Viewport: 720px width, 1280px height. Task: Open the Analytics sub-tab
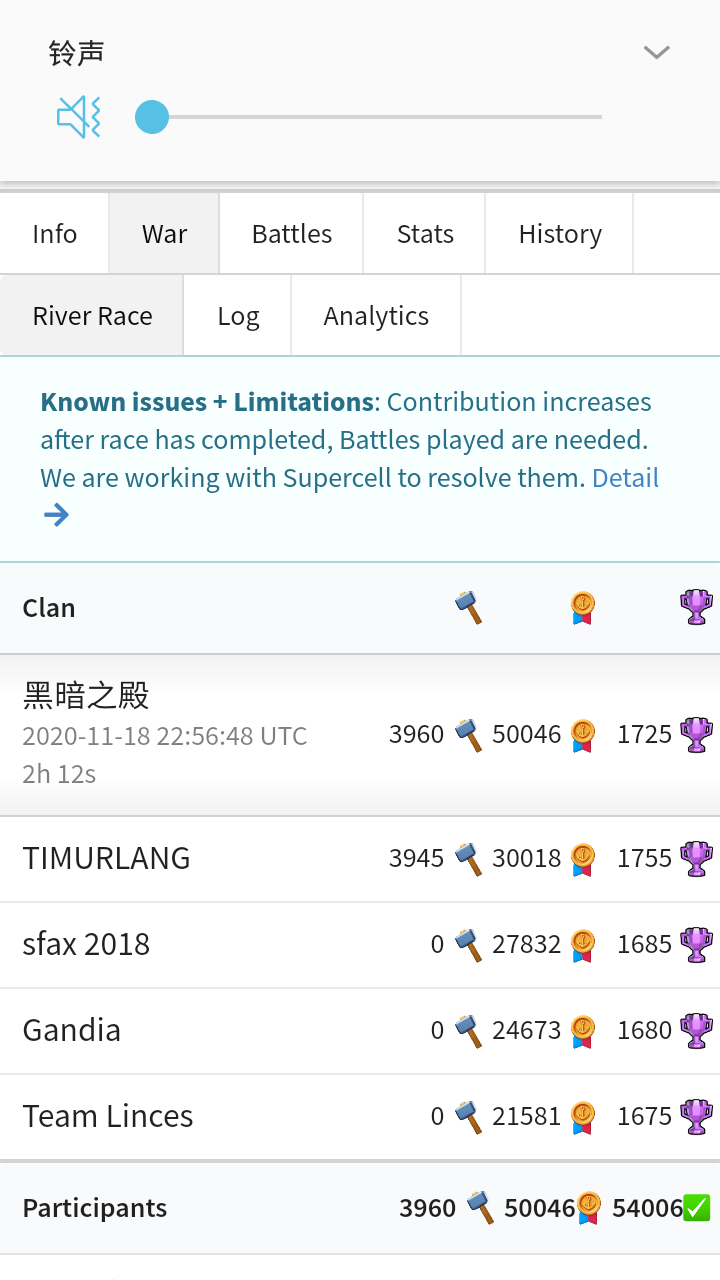pos(376,316)
